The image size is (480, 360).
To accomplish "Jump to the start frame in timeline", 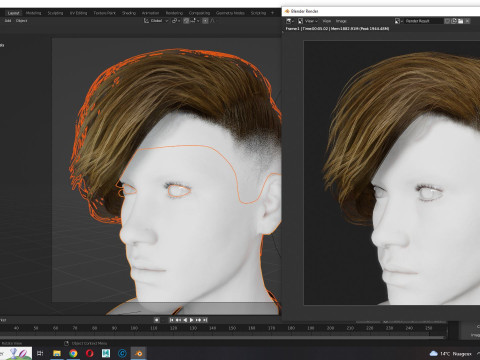I will [x=172, y=320].
